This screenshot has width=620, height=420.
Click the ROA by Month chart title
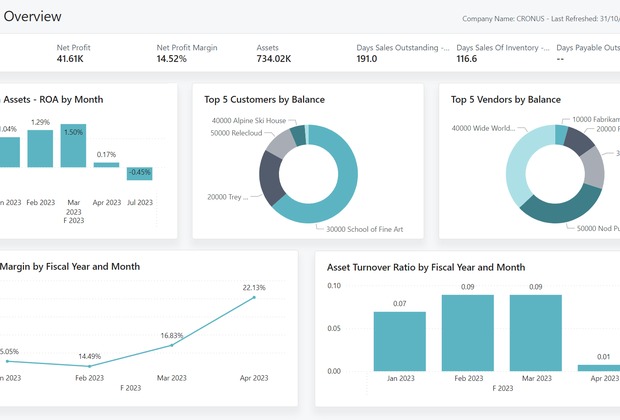[x=52, y=99]
